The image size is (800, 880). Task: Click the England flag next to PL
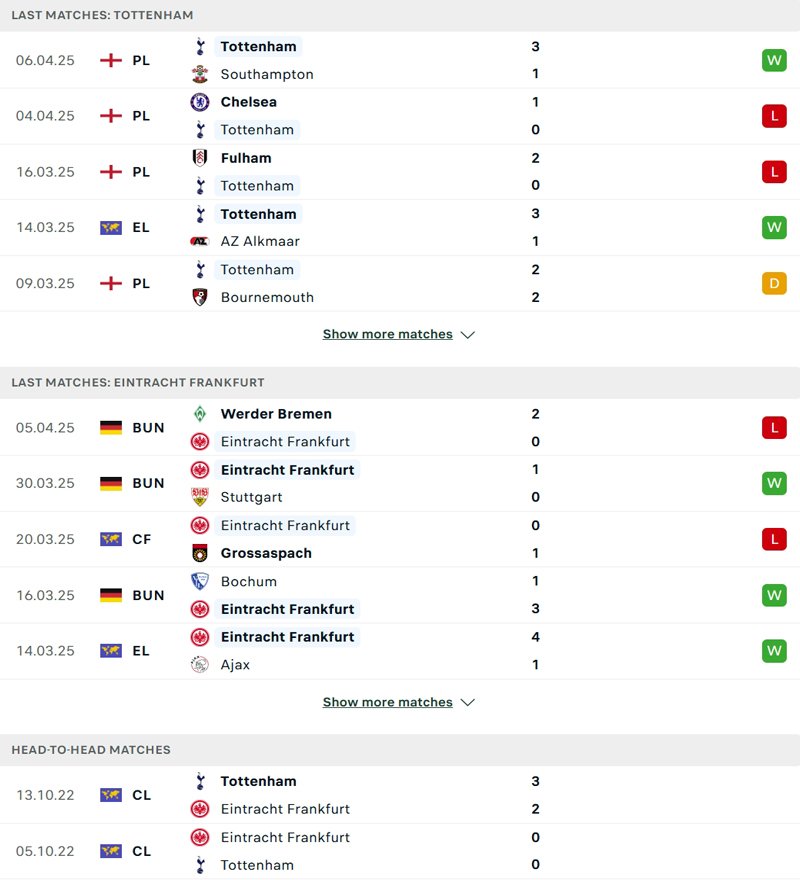pos(112,60)
